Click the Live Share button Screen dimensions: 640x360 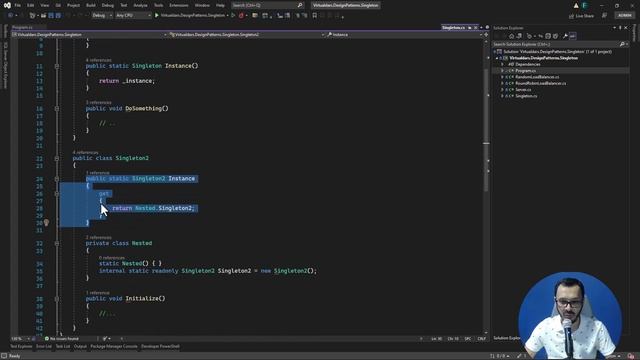pos(582,16)
